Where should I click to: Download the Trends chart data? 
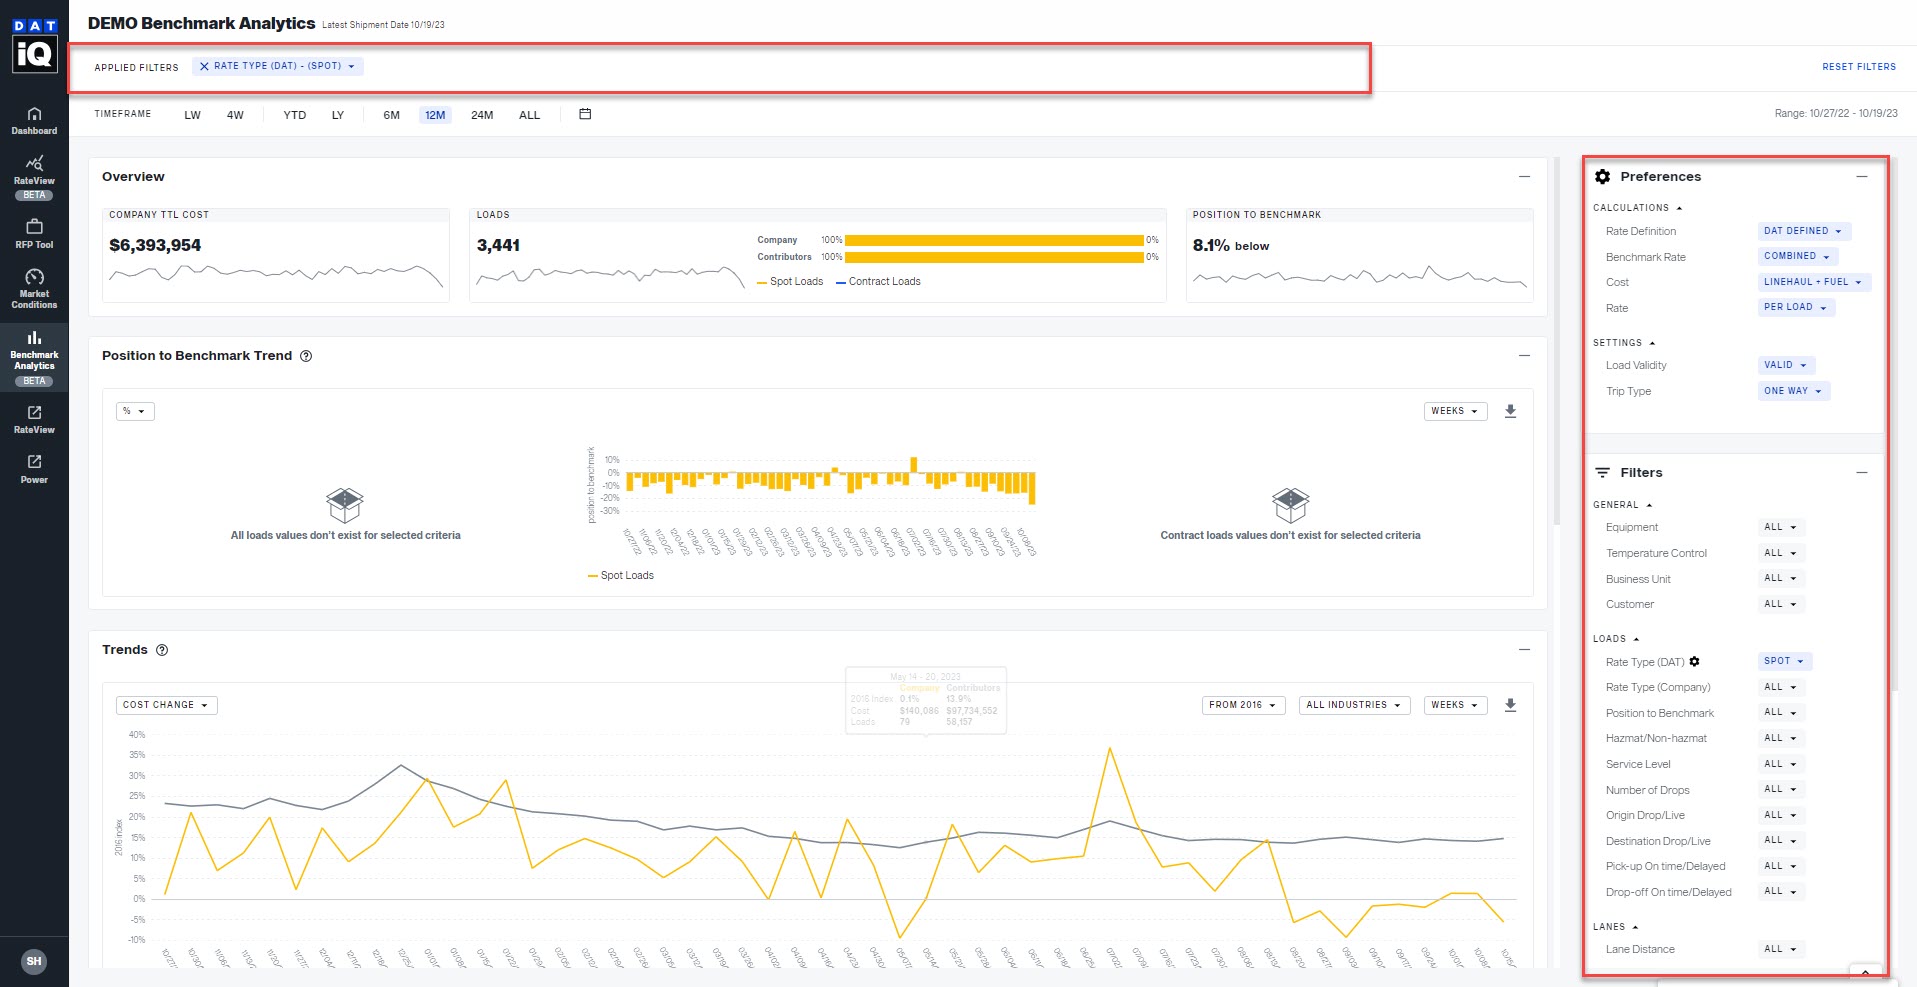click(1511, 705)
